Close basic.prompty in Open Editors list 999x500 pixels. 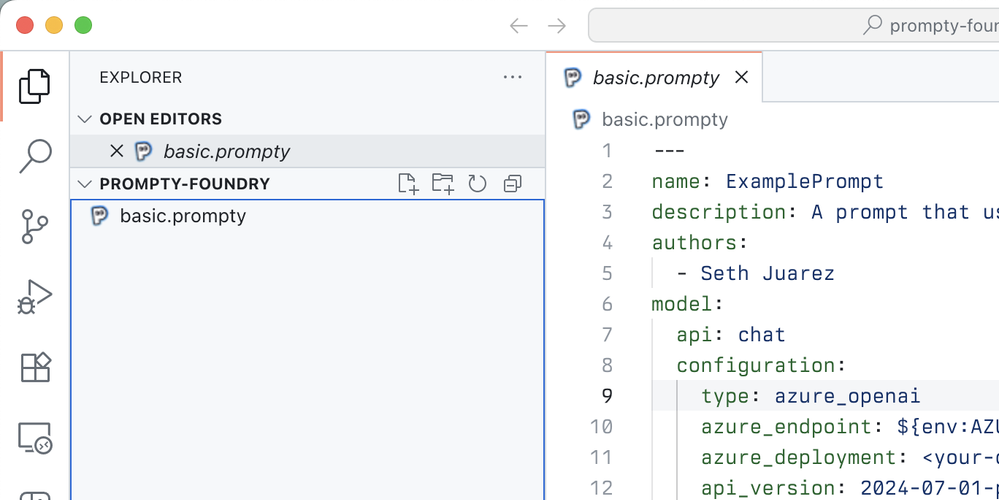[117, 152]
